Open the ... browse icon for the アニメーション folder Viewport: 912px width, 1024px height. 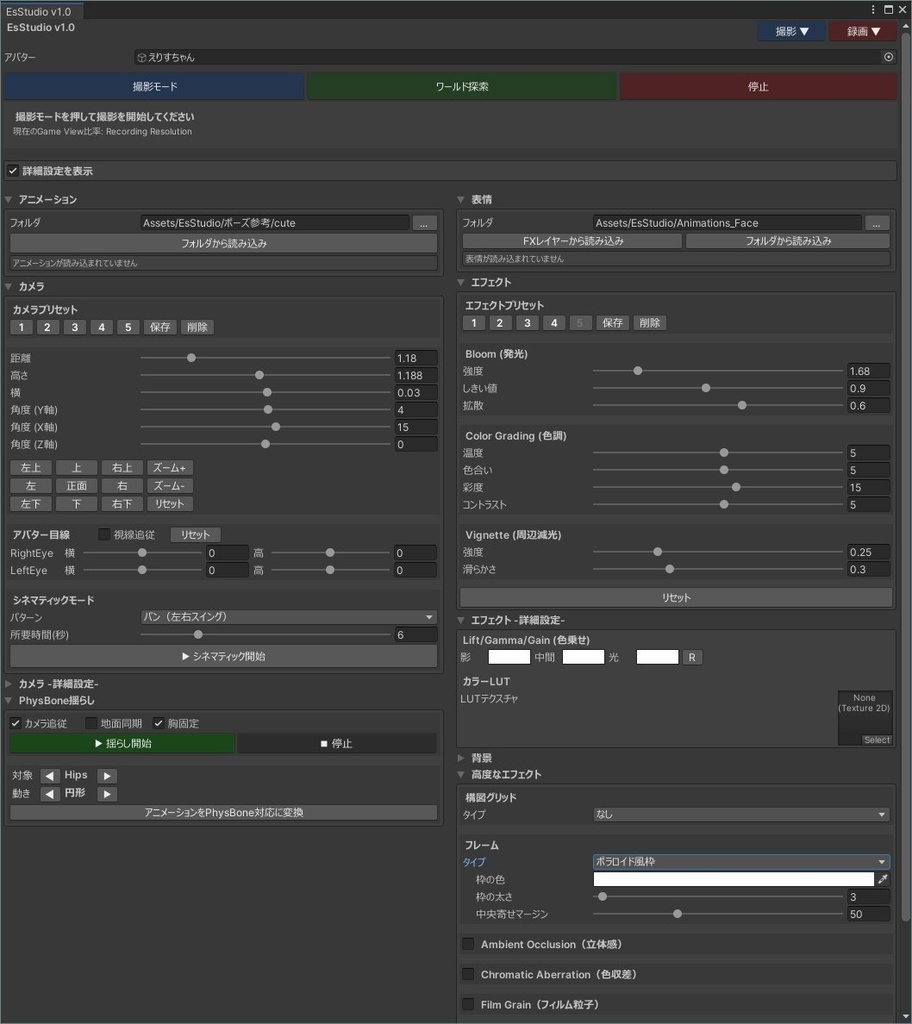(x=427, y=222)
